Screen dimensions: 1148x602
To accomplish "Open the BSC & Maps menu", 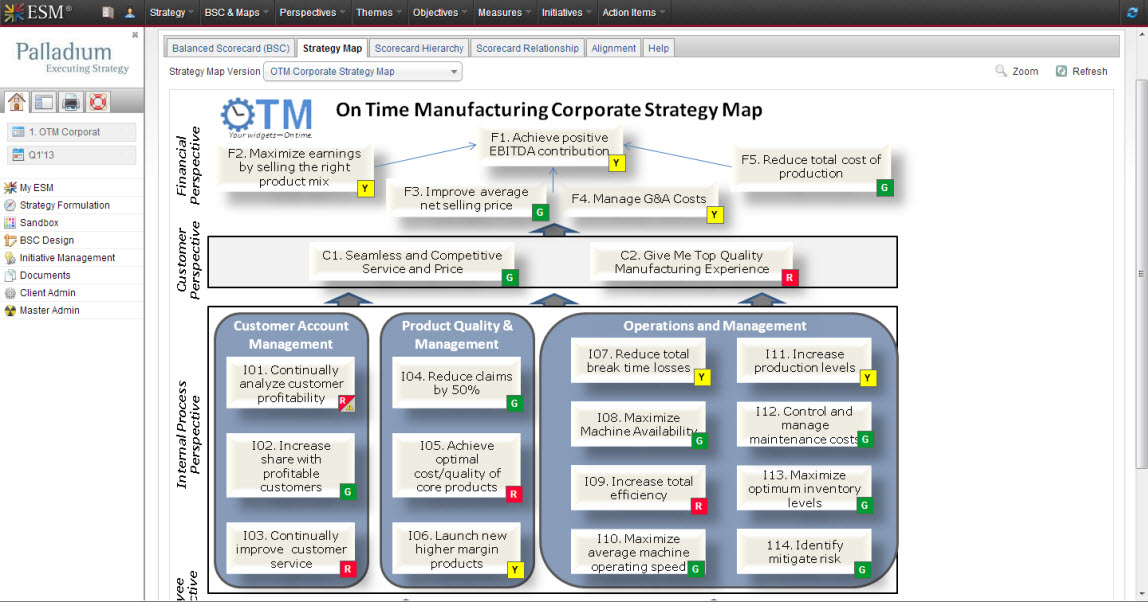I will tap(236, 12).
